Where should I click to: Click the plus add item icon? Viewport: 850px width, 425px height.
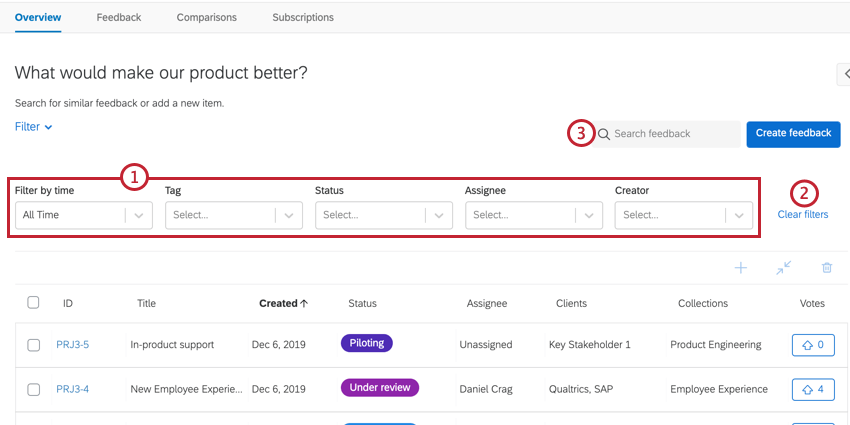click(741, 268)
